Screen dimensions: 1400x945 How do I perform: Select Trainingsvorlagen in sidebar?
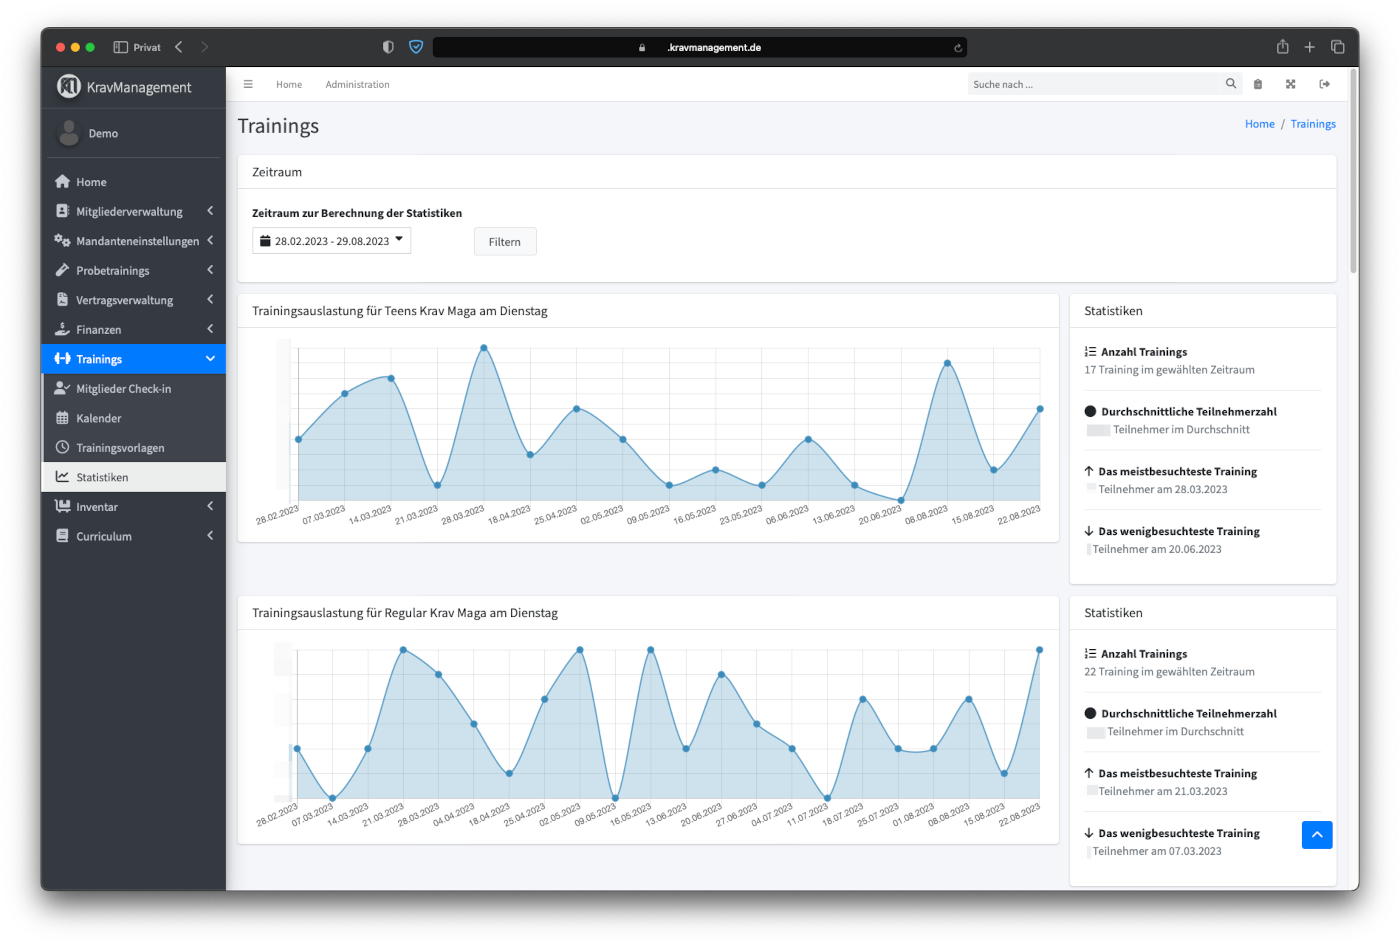(x=133, y=448)
